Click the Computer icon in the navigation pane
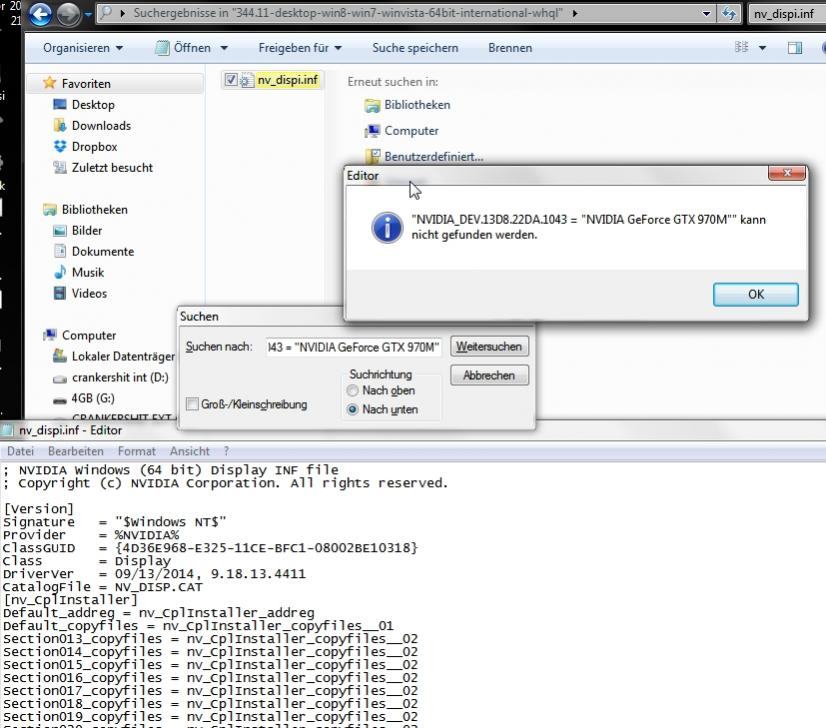The height and width of the screenshot is (728, 826). [50, 335]
